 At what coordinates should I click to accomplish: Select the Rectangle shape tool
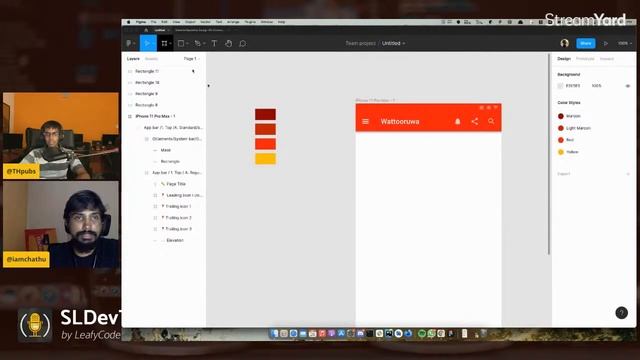click(x=181, y=43)
